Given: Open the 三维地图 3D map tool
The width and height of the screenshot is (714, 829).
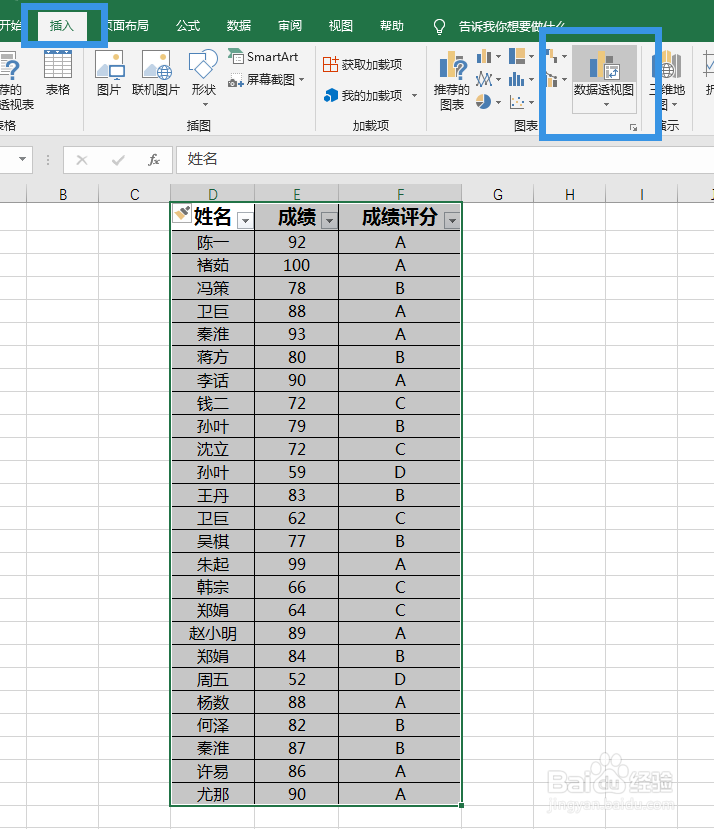Looking at the screenshot, I should pos(667,79).
